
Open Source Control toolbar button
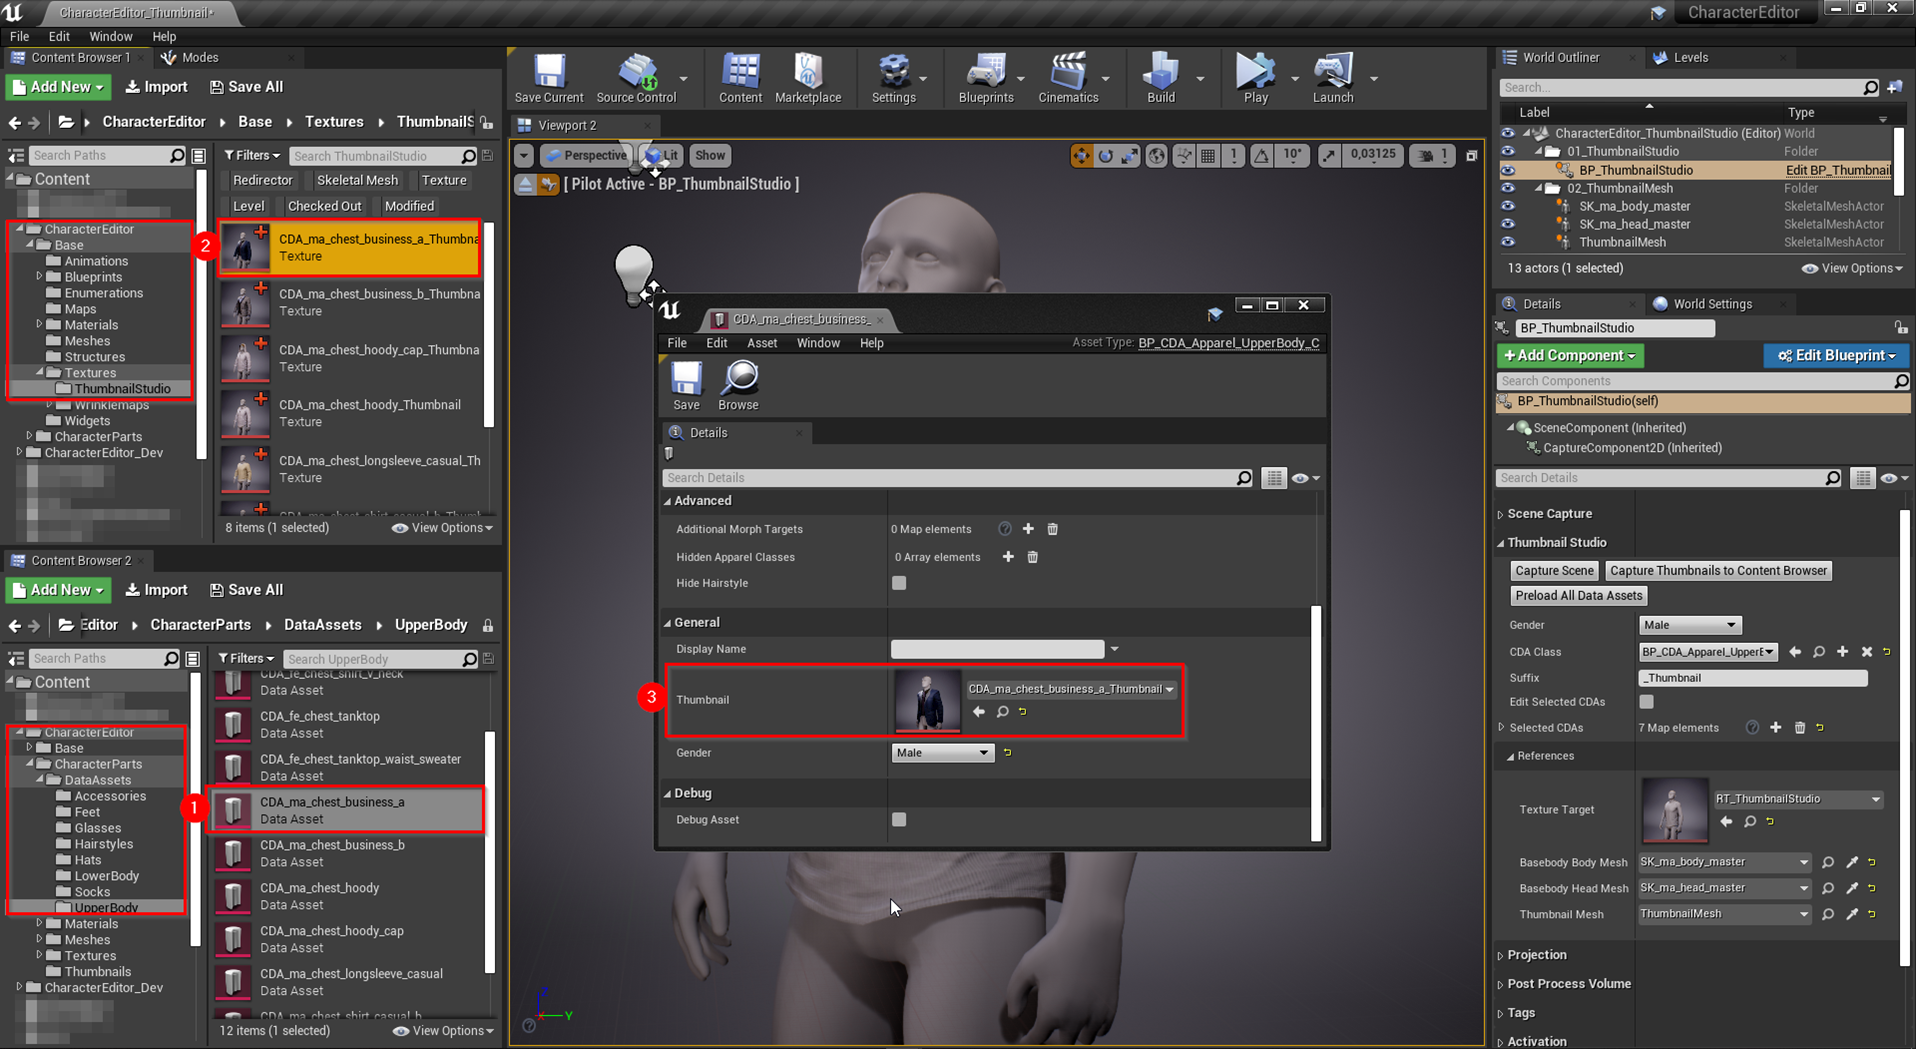pyautogui.click(x=636, y=78)
